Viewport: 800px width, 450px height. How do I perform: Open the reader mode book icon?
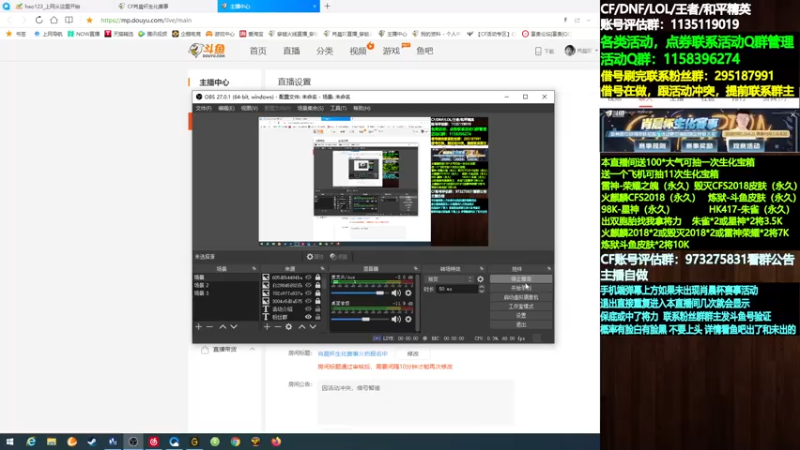pos(69,20)
